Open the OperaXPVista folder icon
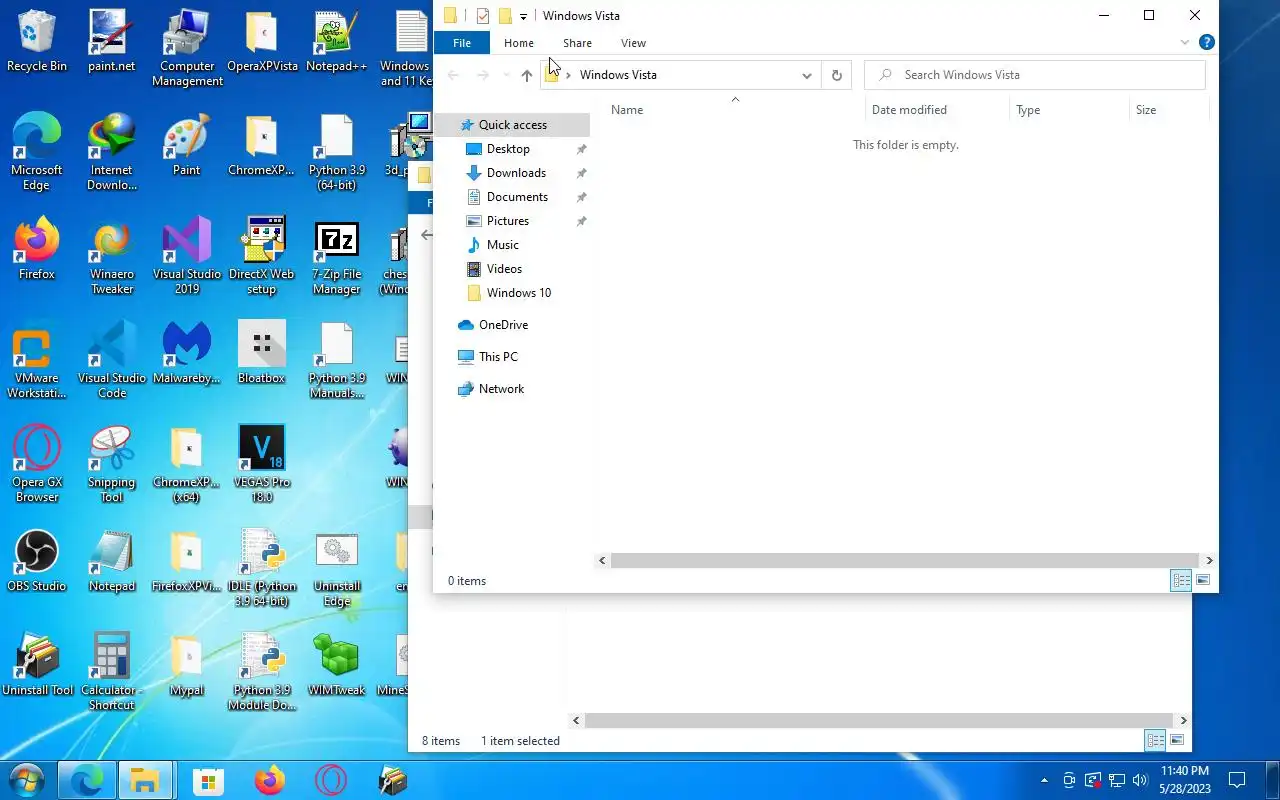 click(x=262, y=42)
